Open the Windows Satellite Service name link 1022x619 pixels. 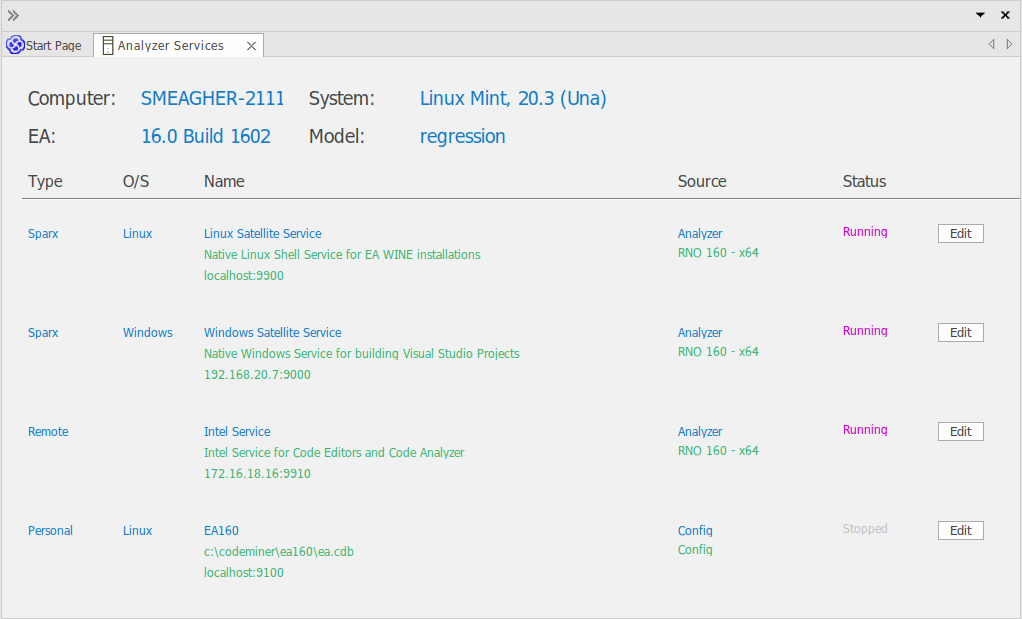272,333
